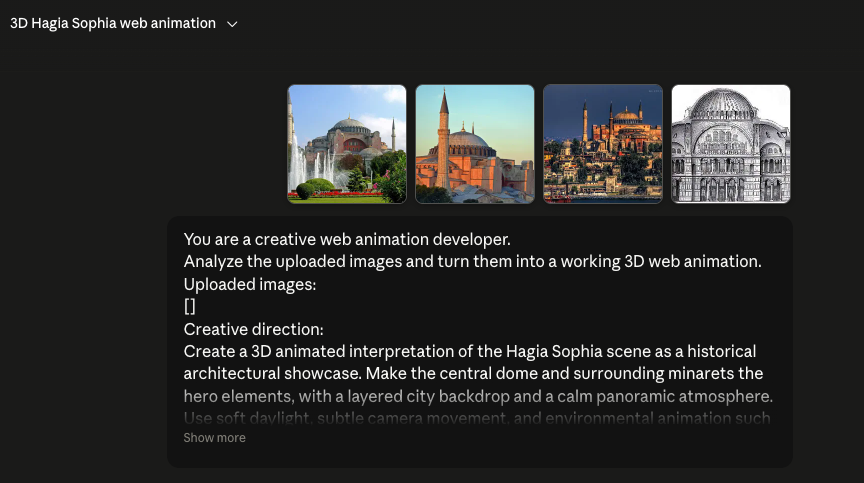The width and height of the screenshot is (864, 483).
Task: Open the black-and-white architectural drawing thumbnail
Action: pyautogui.click(x=731, y=144)
